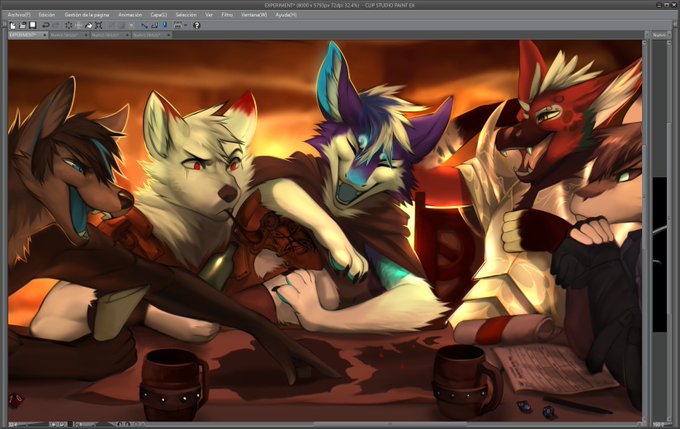Toggle Snap to Special Ruler in toolbar

pyautogui.click(x=154, y=26)
